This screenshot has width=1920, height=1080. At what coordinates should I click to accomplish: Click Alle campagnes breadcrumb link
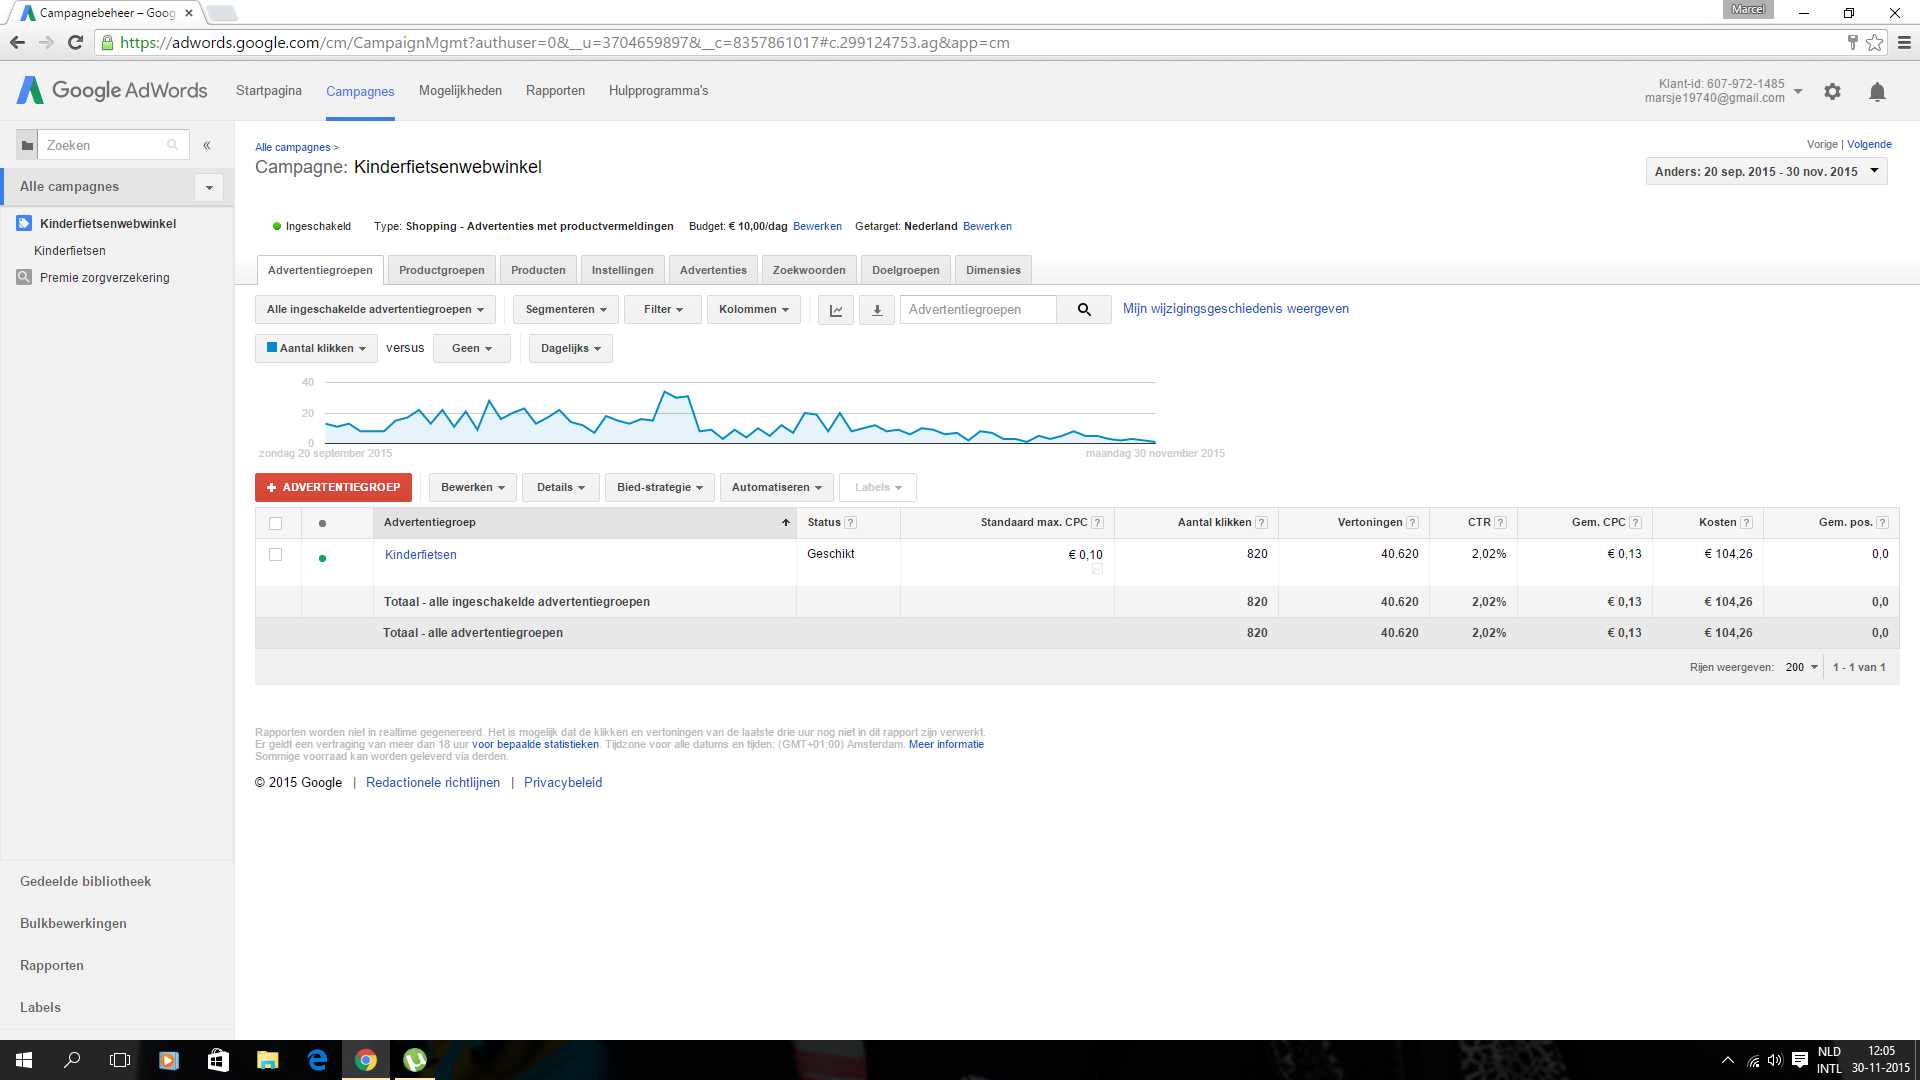click(292, 147)
